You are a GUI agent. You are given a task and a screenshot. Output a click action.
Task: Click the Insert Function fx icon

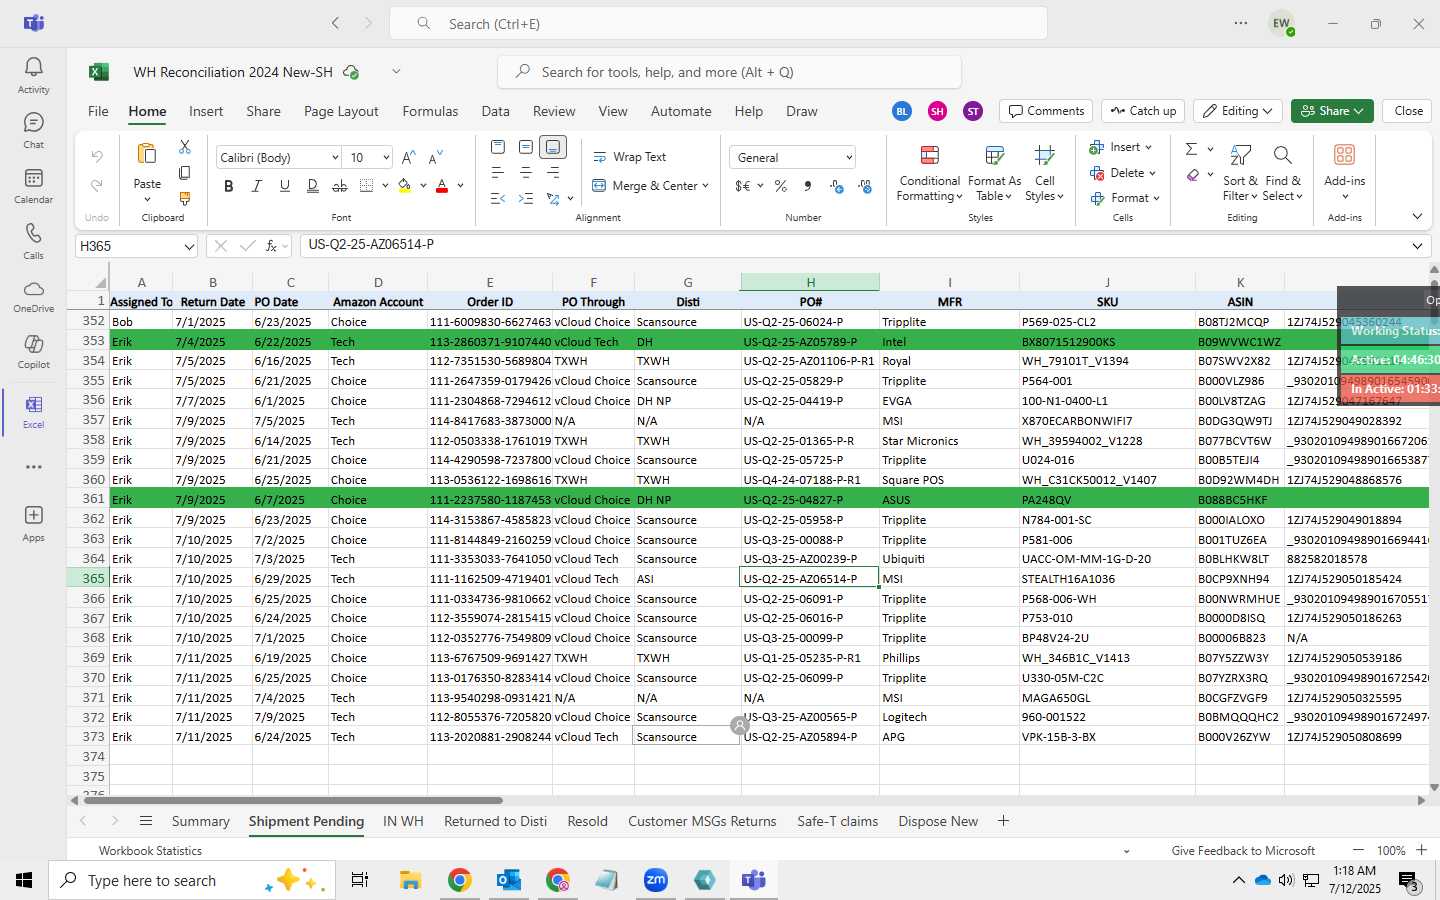271,246
